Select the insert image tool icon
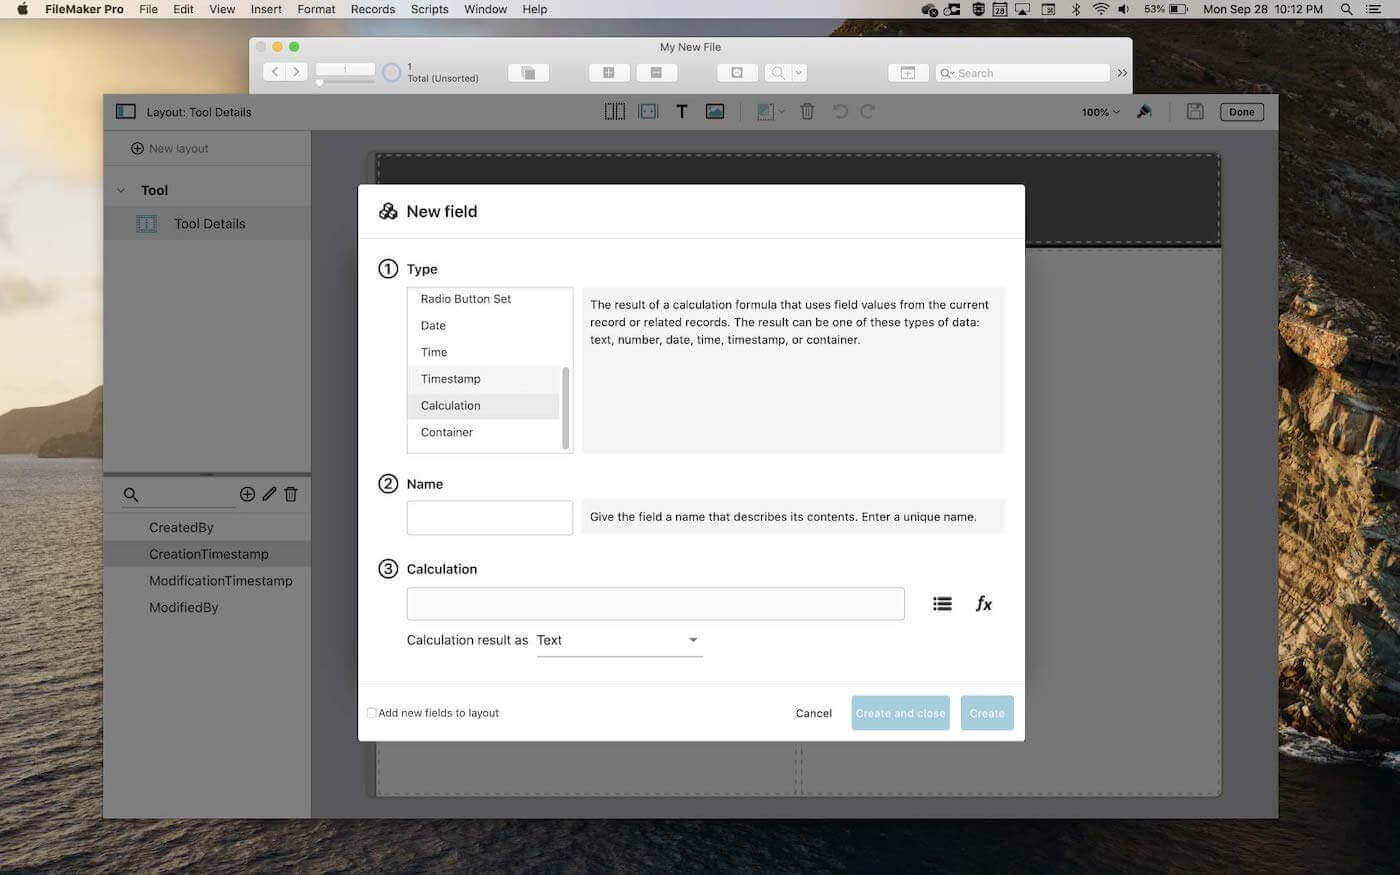This screenshot has height=875, width=1400. click(x=715, y=112)
